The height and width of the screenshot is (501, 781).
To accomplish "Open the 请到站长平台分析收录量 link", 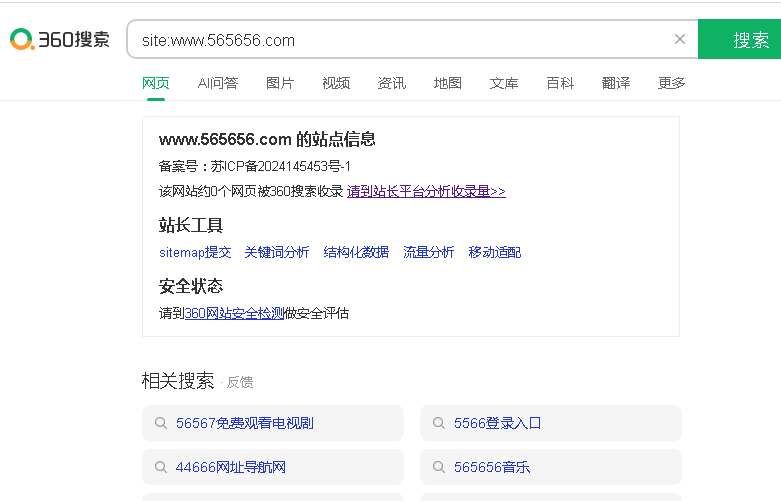I will click(426, 191).
